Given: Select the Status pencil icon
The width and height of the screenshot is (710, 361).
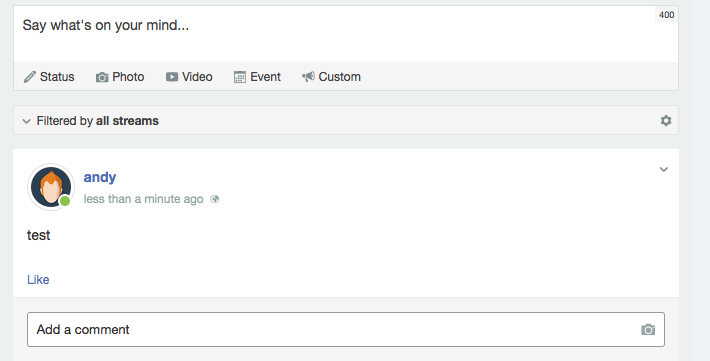Looking at the screenshot, I should 29,77.
